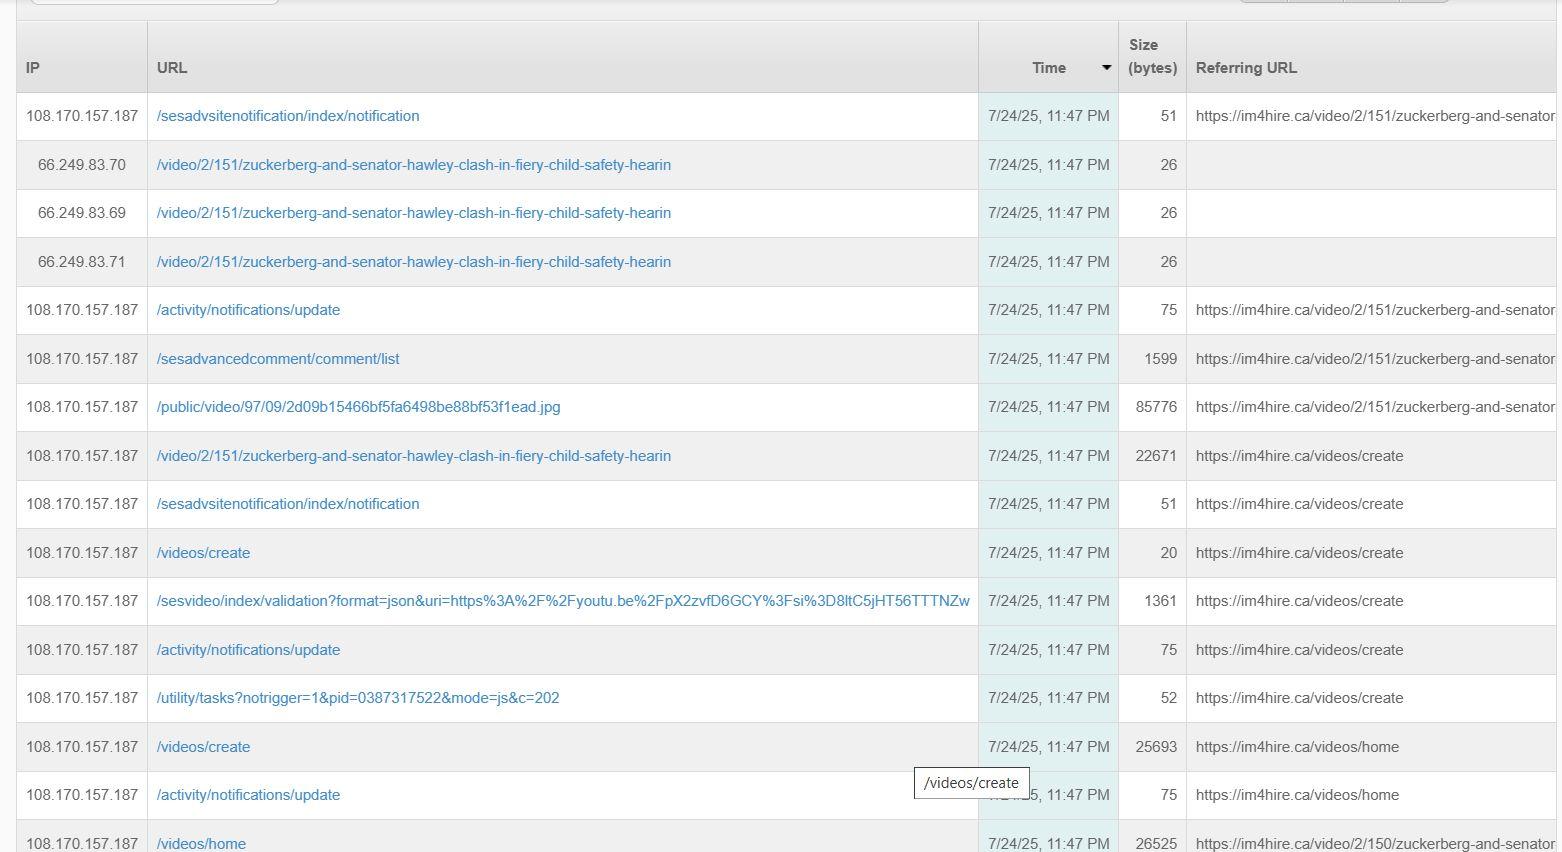Open the /videos/create link sized 25693 bytes
The height and width of the screenshot is (852, 1562).
coord(203,747)
